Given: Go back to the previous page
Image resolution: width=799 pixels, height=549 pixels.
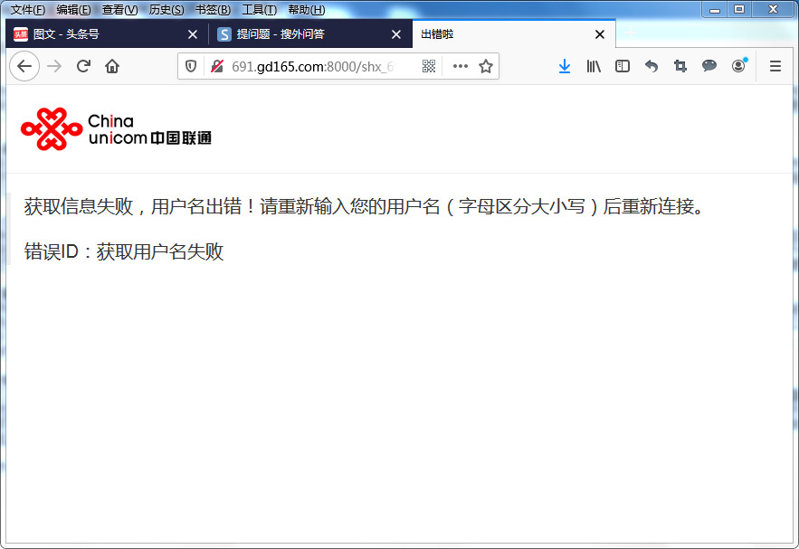Looking at the screenshot, I should point(24,66).
